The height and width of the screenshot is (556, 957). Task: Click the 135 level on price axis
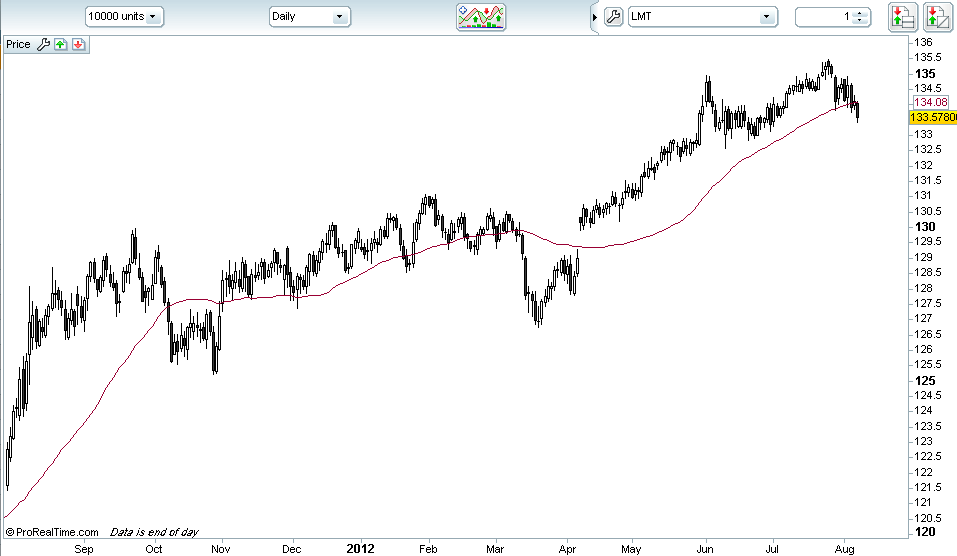[x=925, y=73]
